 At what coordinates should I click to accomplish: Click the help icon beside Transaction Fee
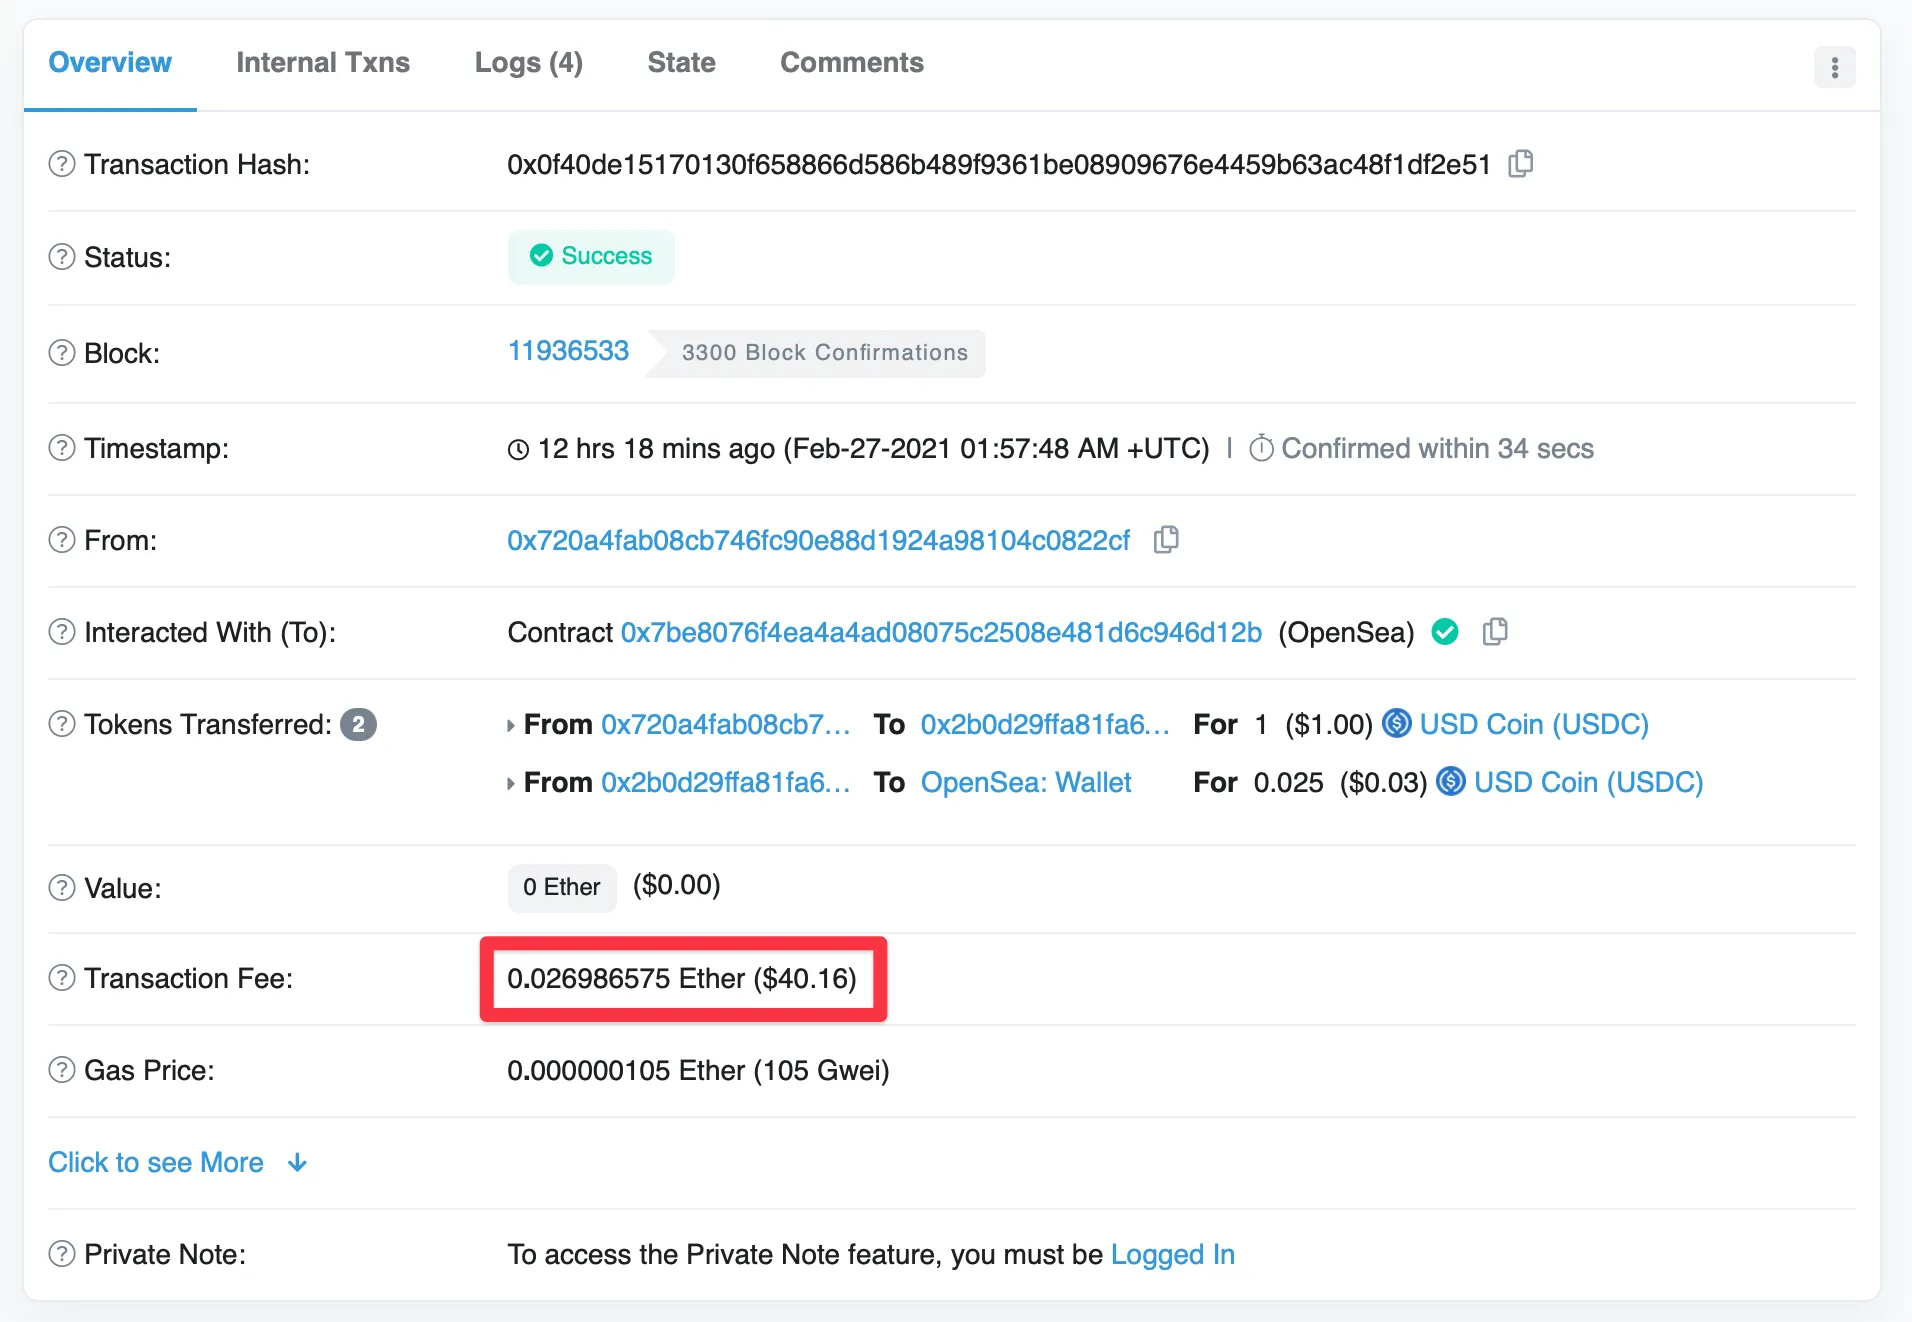61,977
